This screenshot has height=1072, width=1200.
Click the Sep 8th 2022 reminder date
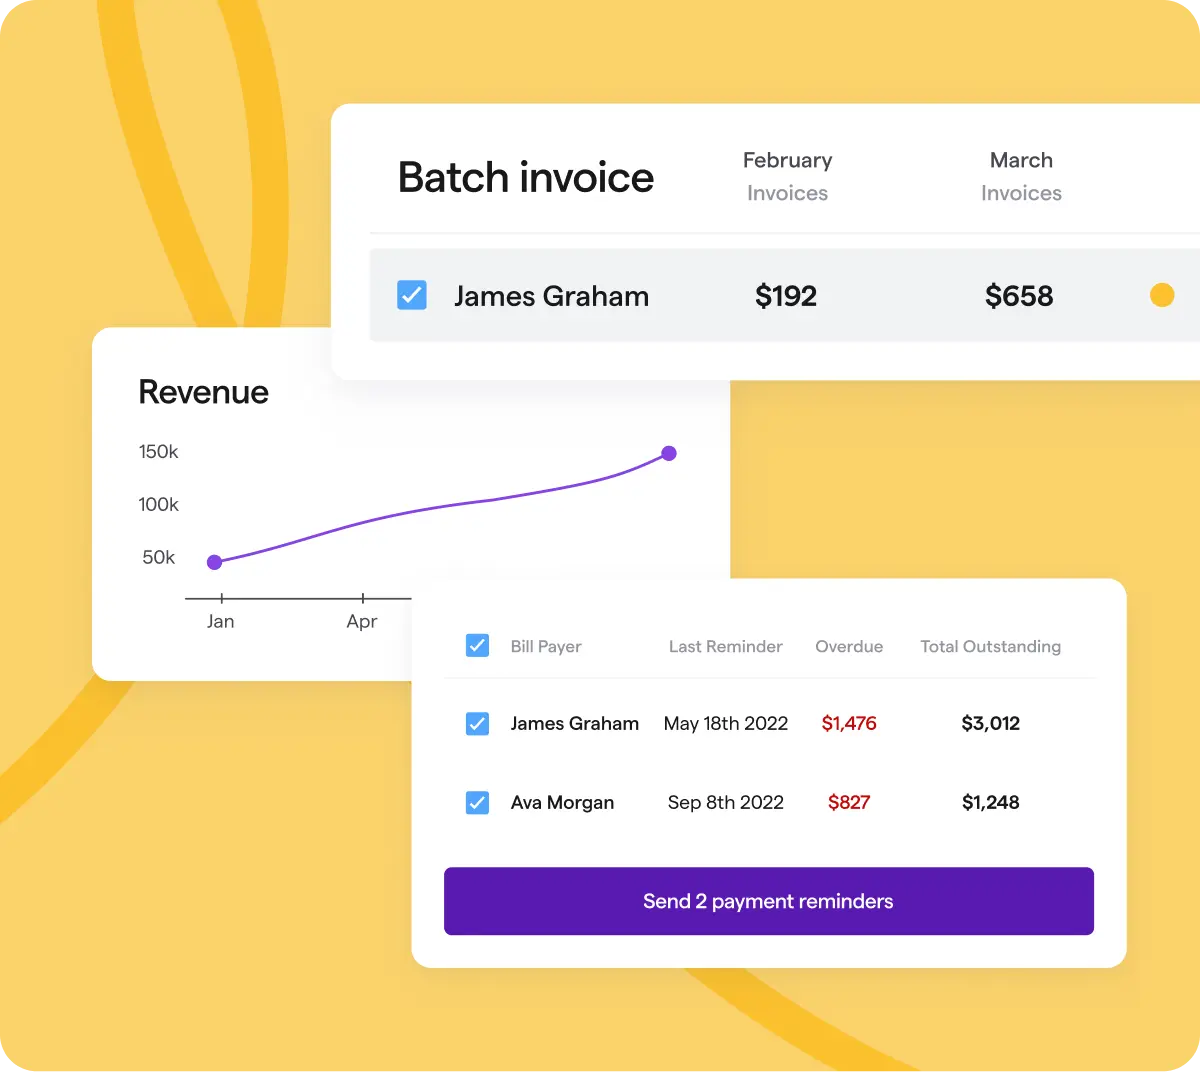[726, 802]
